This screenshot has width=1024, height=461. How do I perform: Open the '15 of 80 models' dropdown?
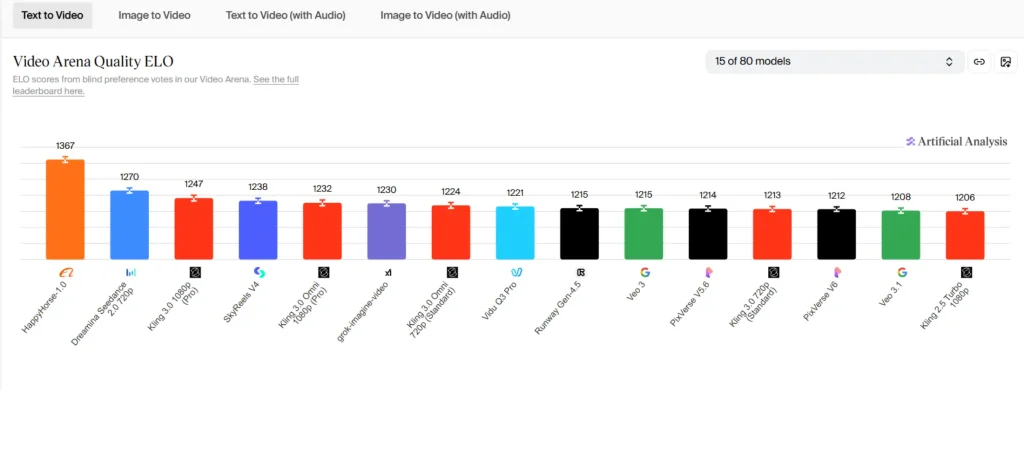[x=834, y=62]
